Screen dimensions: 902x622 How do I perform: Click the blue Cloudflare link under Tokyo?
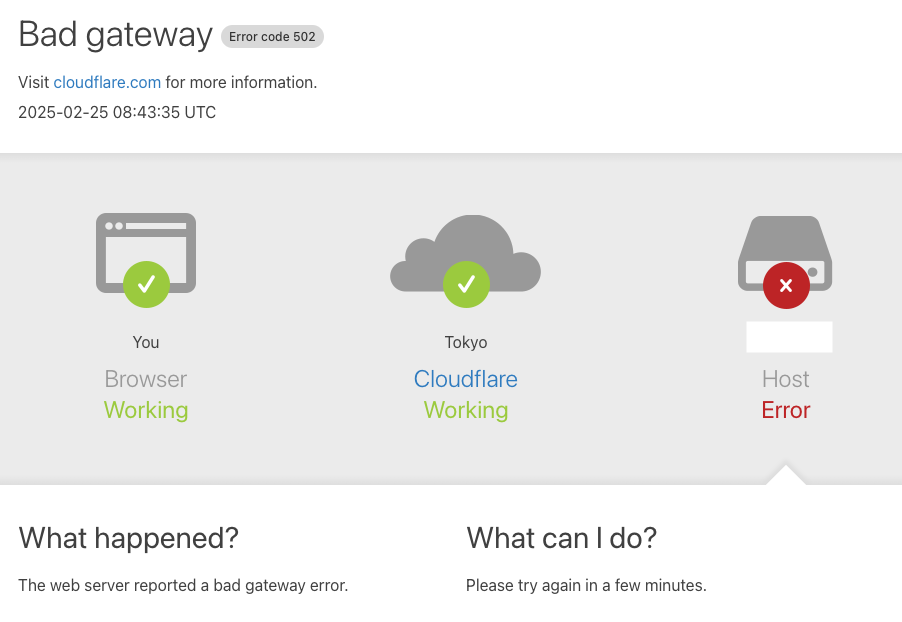click(466, 379)
